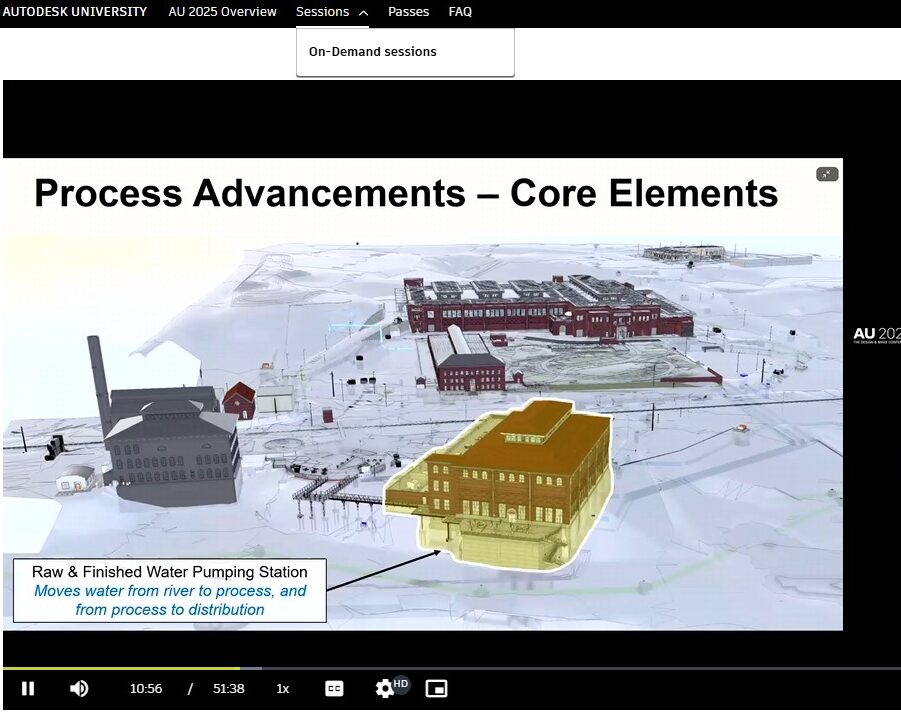Open the FAQ page
901x721 pixels.
(x=460, y=12)
